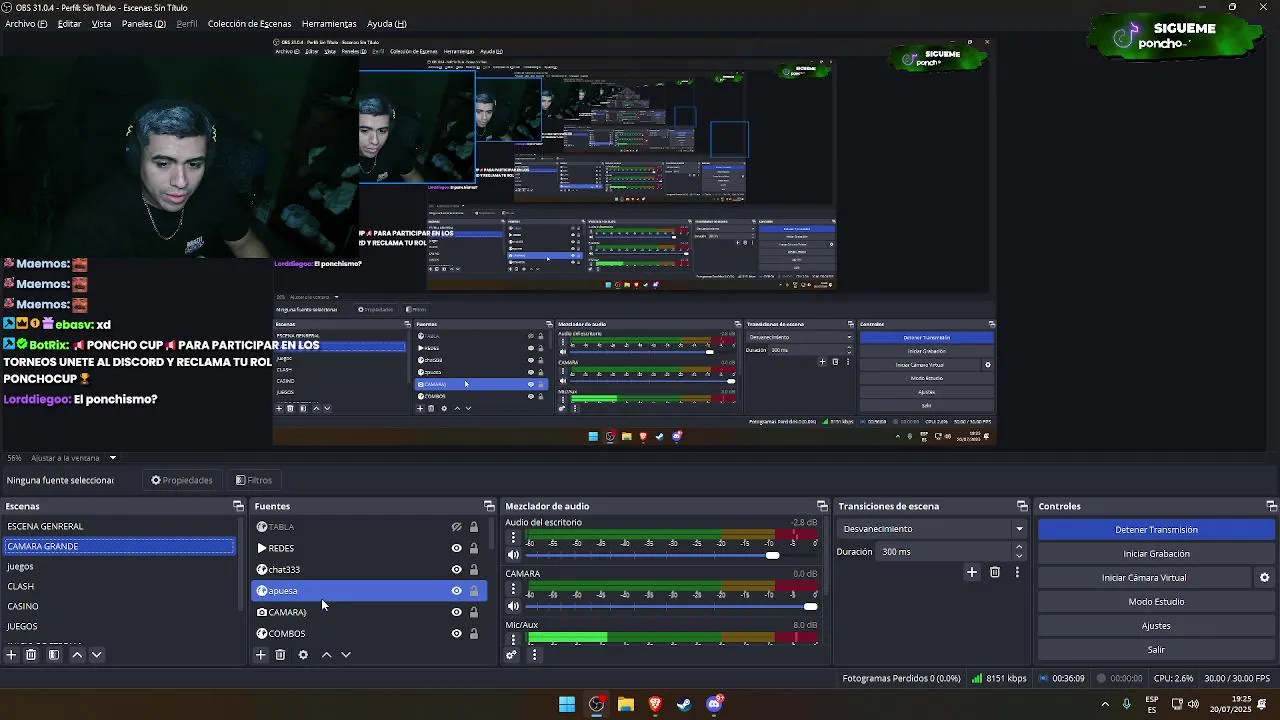Open scene filters icon in Escenas toolbar

[x=54, y=655]
